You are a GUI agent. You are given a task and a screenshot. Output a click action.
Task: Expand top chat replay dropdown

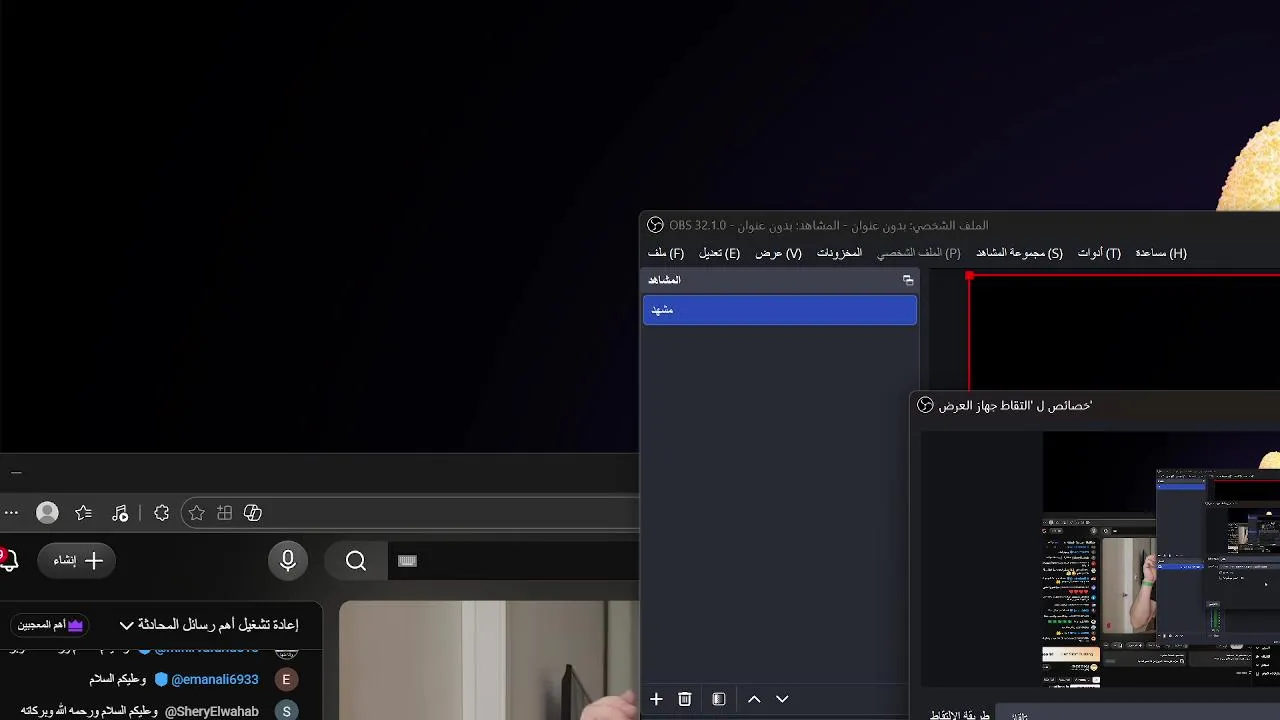click(x=209, y=625)
